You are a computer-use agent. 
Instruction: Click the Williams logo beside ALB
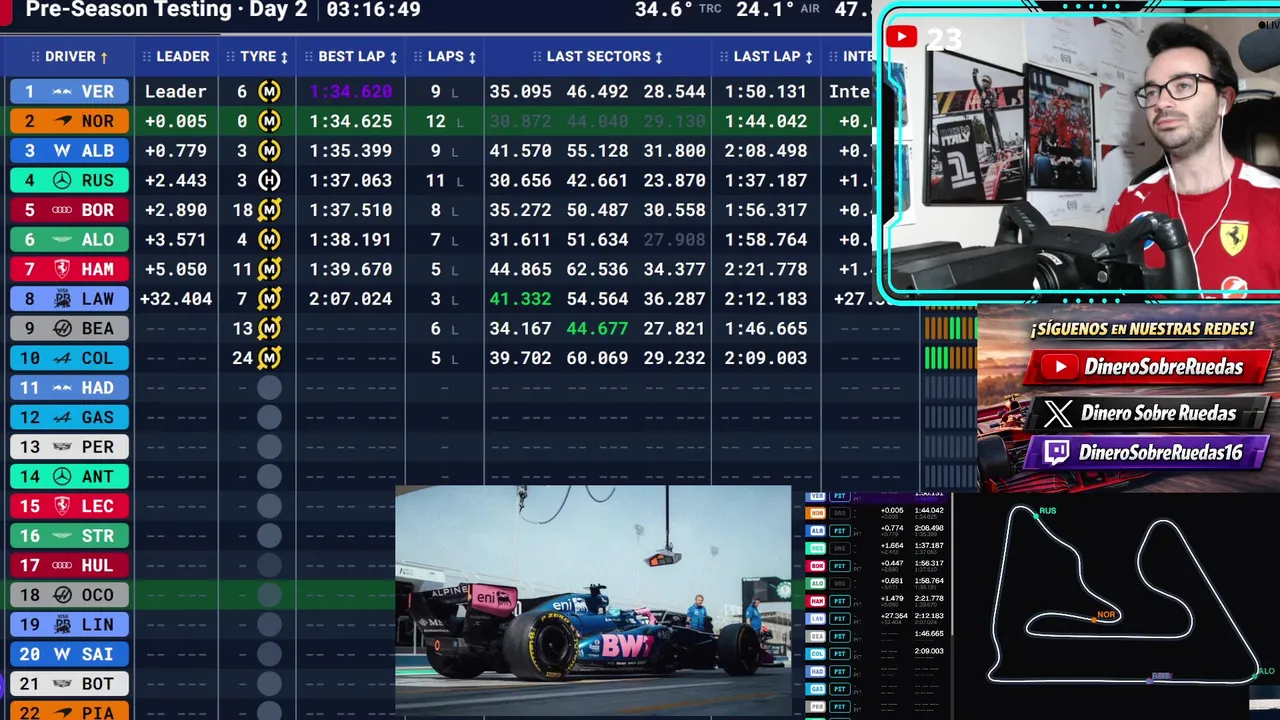(62, 151)
